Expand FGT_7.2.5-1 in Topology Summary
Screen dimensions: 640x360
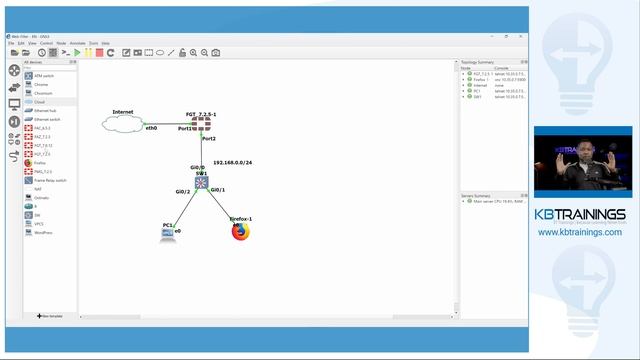463,74
